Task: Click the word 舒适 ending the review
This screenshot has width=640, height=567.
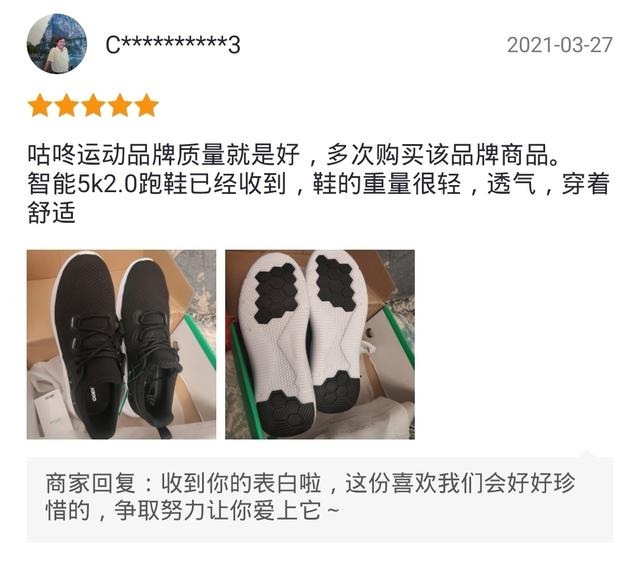Action: pyautogui.click(x=51, y=213)
